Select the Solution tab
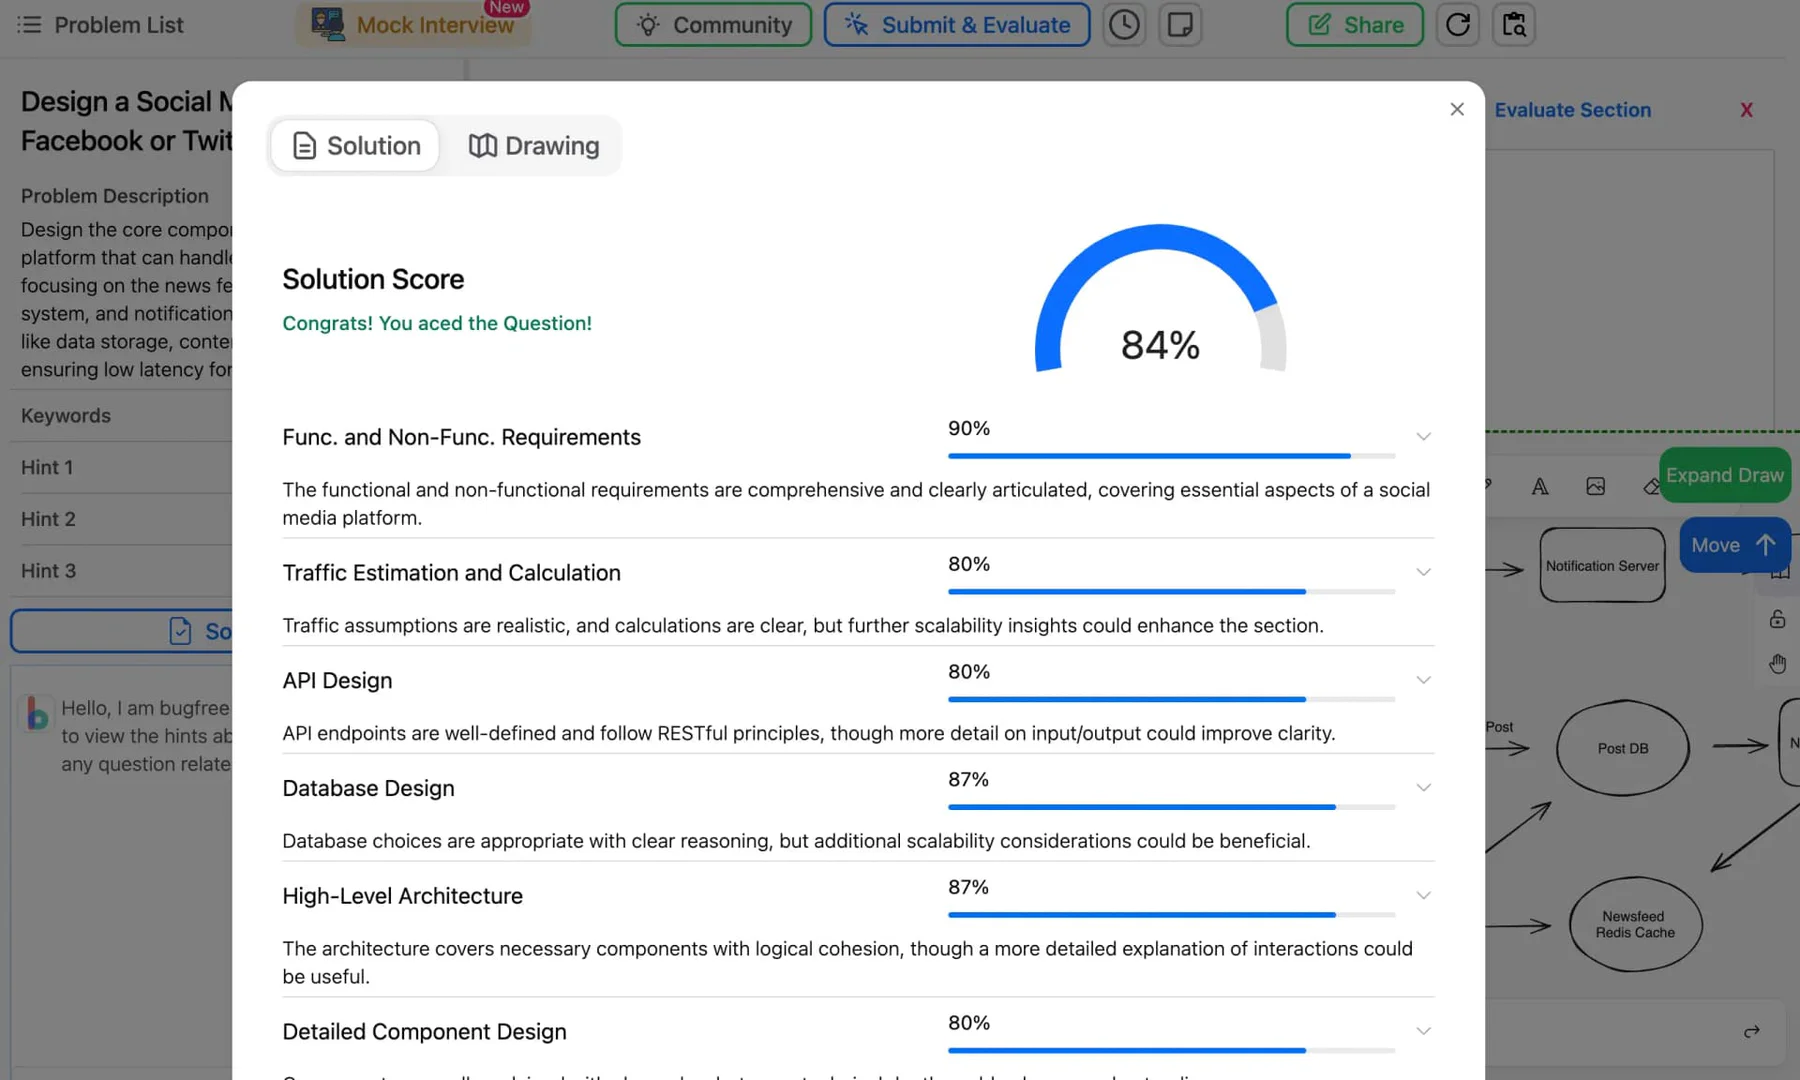Image resolution: width=1800 pixels, height=1080 pixels. 356,146
